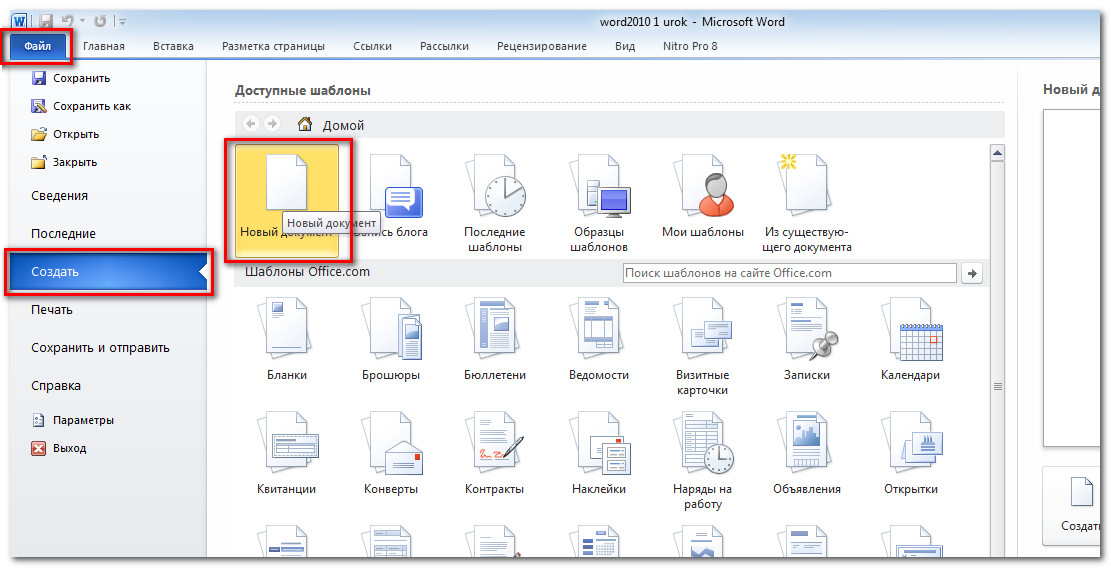The height and width of the screenshot is (568, 1111).
Task: Open Мои шаблоны icon
Action: [x=703, y=186]
